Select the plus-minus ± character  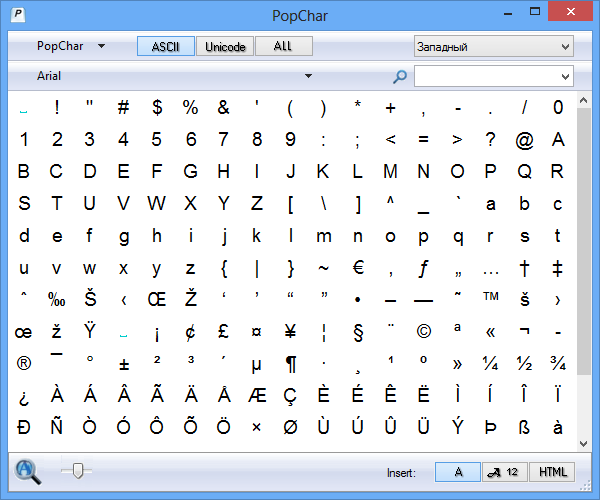124,364
